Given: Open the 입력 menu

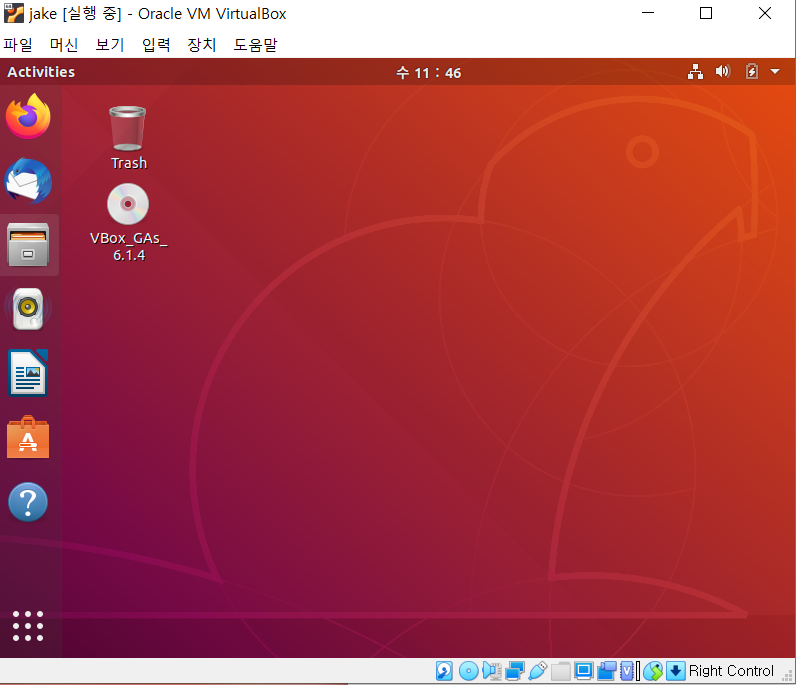Looking at the screenshot, I should point(156,45).
